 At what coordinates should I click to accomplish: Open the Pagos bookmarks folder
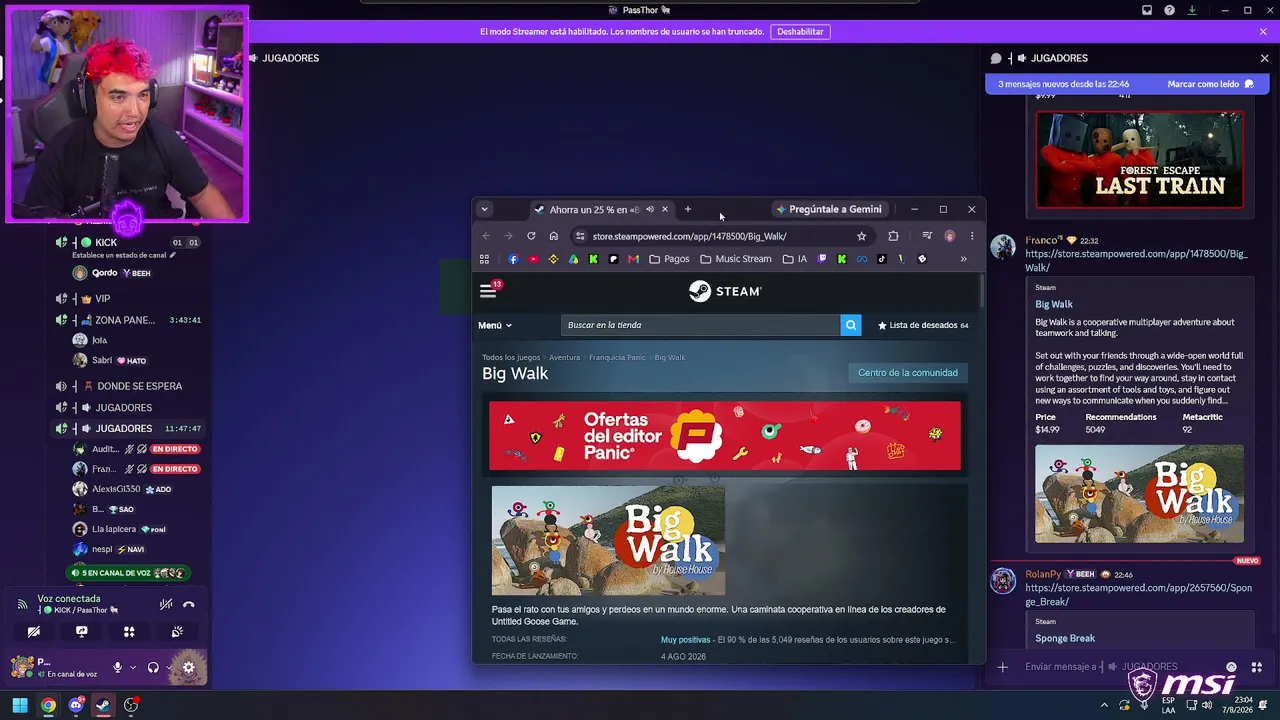coord(669,259)
